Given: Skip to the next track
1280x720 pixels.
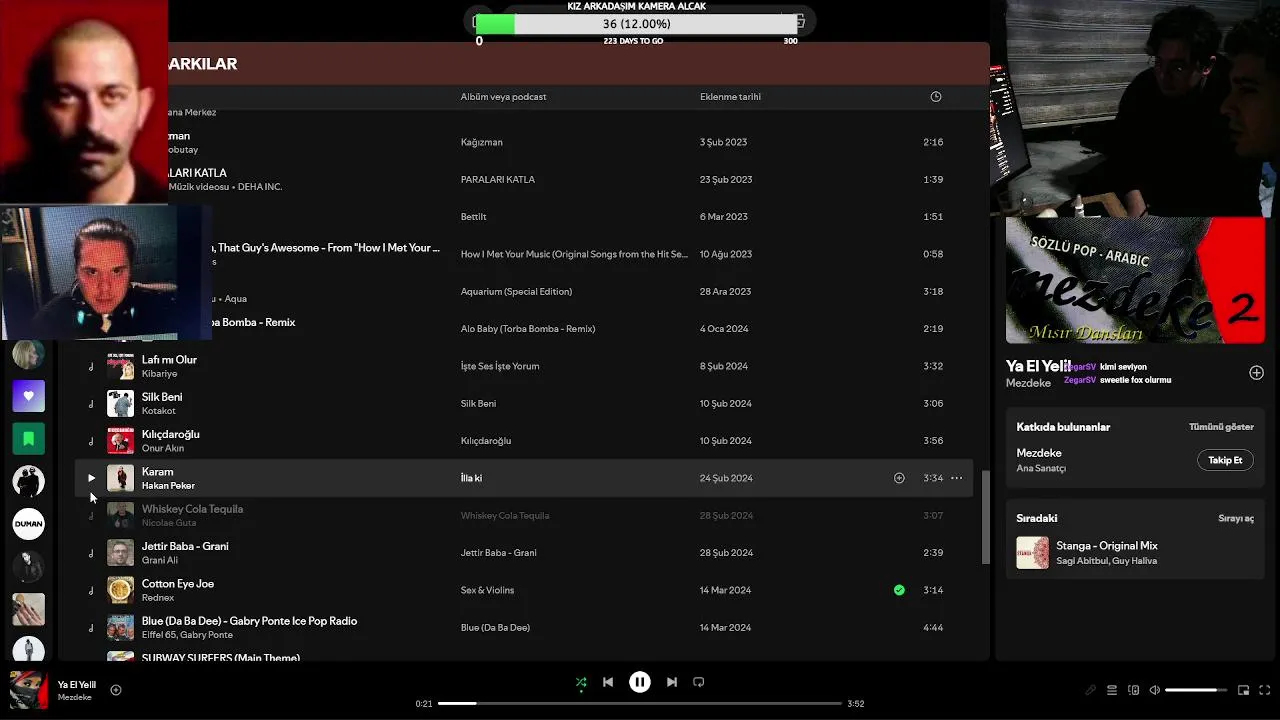Looking at the screenshot, I should [672, 682].
